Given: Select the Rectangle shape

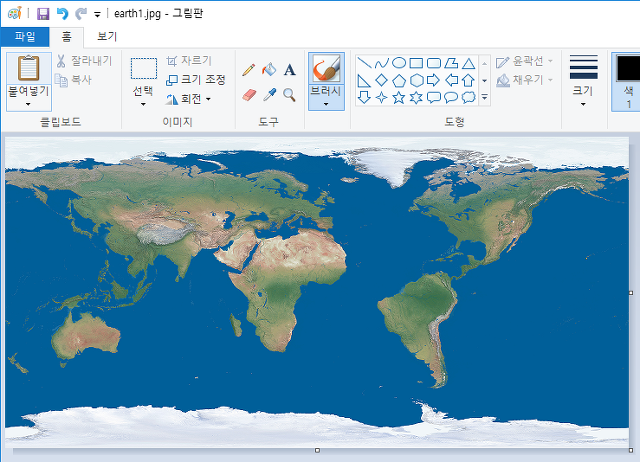Looking at the screenshot, I should 416,63.
